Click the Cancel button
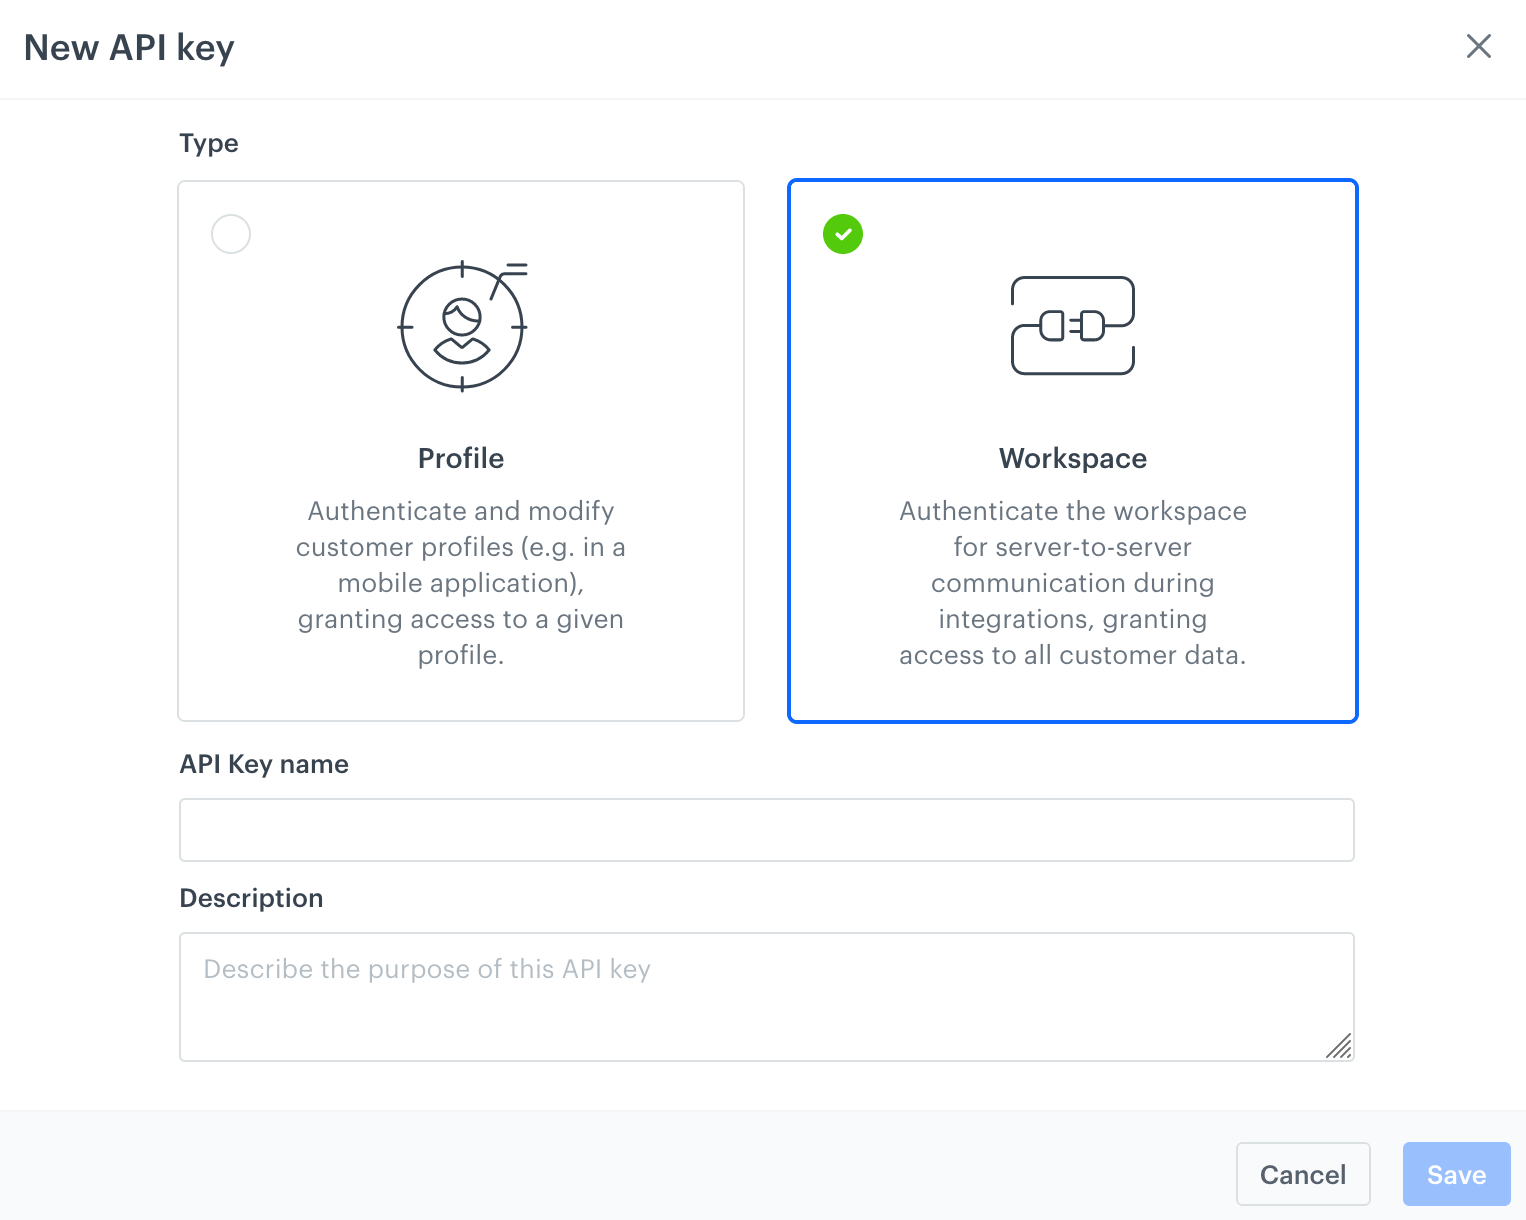The width and height of the screenshot is (1526, 1220). click(x=1302, y=1174)
